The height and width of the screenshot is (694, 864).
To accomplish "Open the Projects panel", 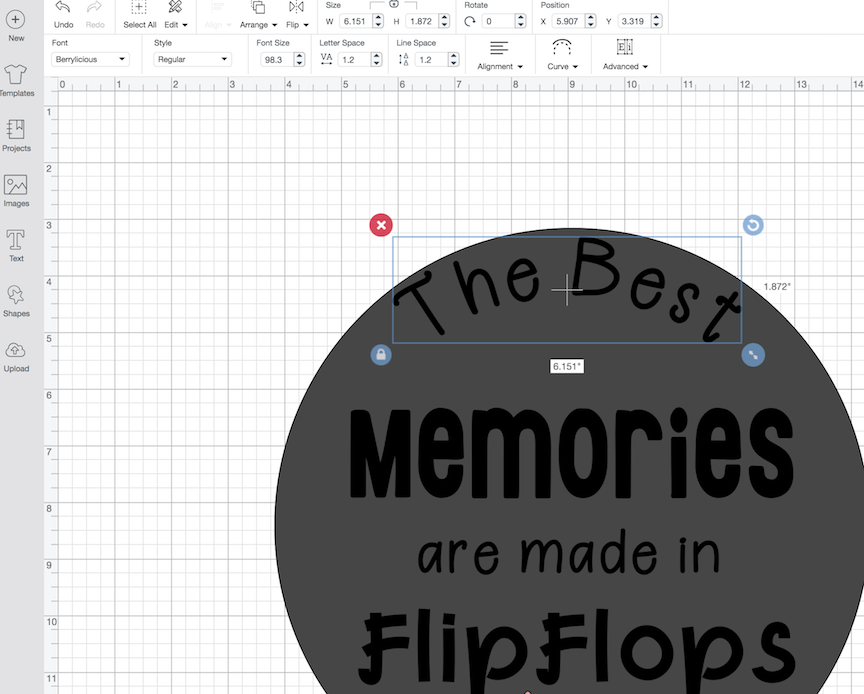I will 16,136.
